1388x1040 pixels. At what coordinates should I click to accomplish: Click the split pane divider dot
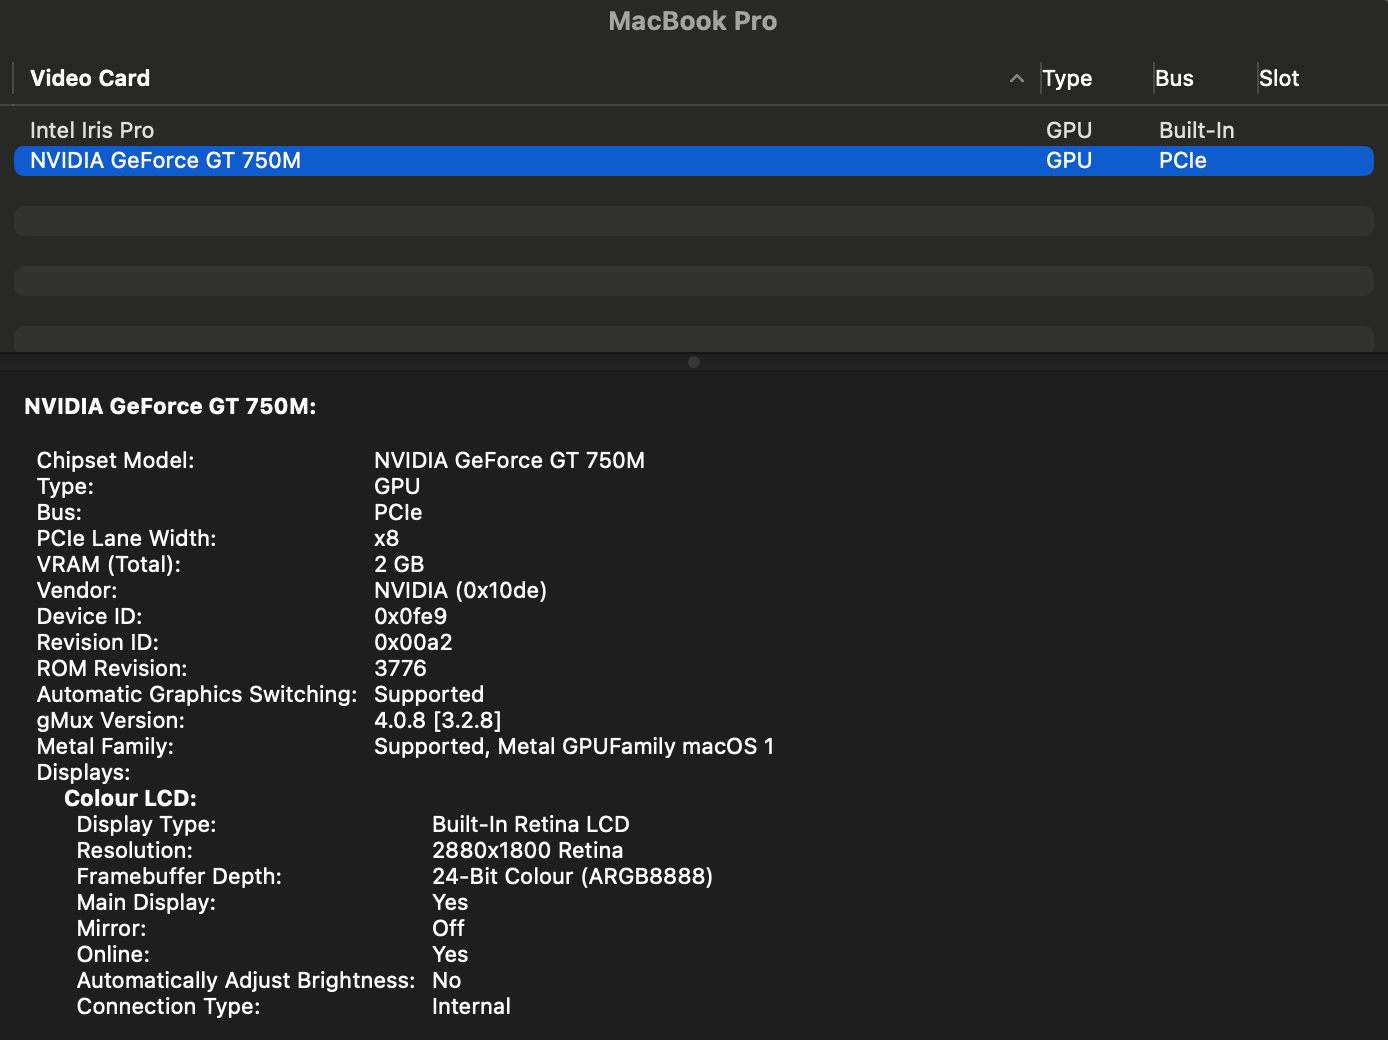click(x=694, y=362)
